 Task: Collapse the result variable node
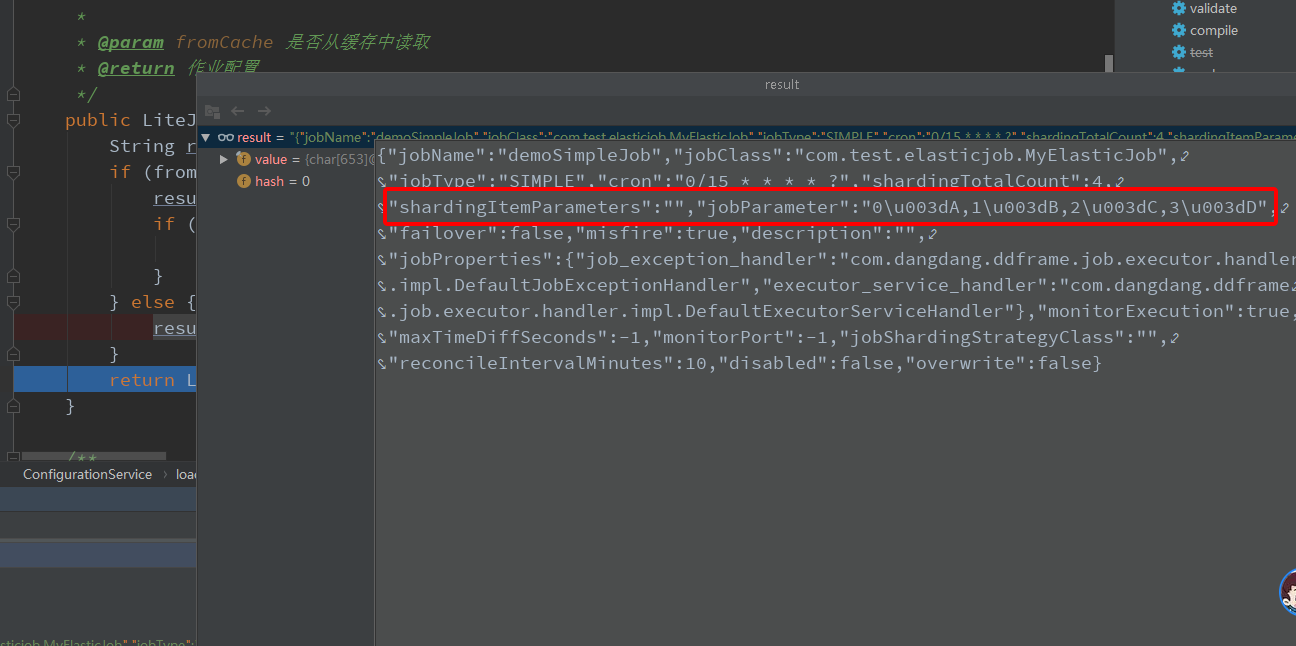point(206,137)
